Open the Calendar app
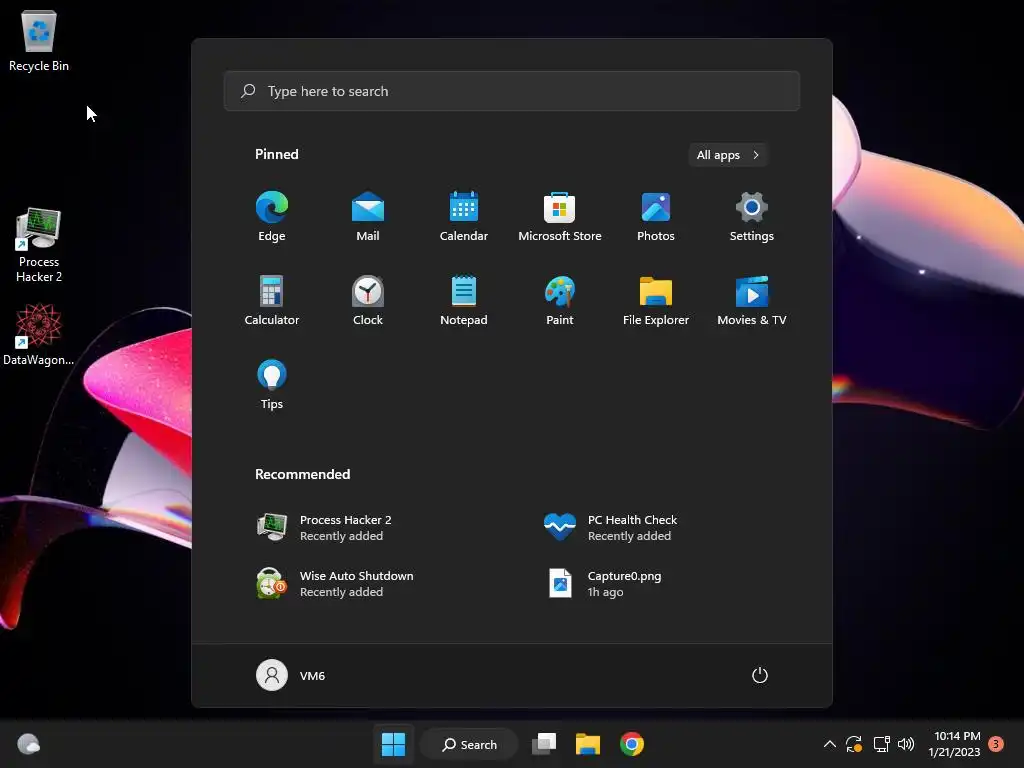 464,216
